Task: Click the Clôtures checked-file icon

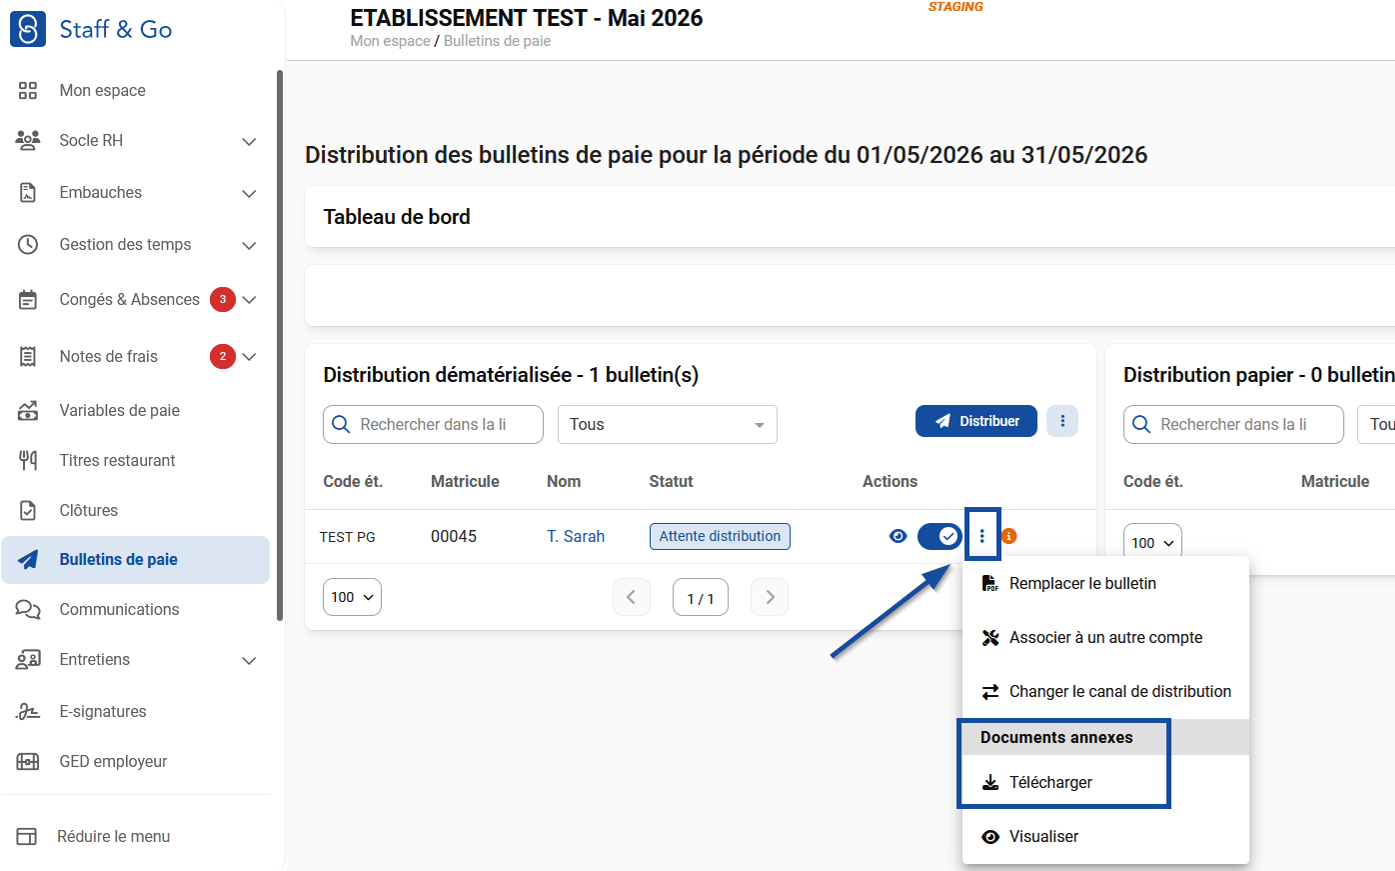Action: click(x=28, y=510)
